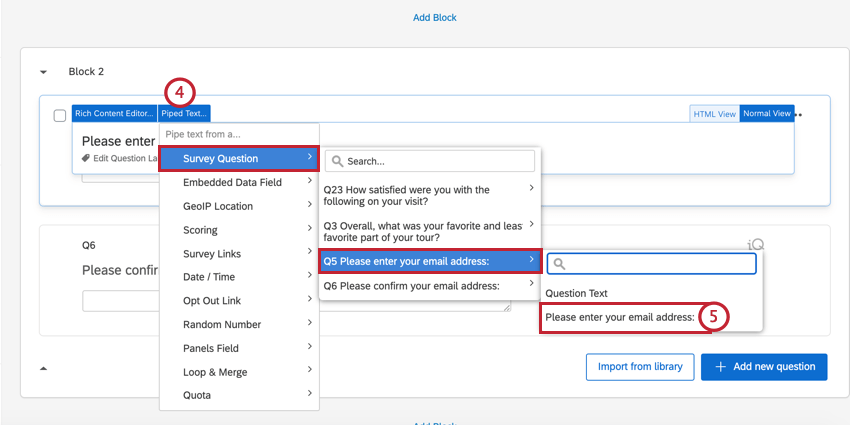Viewport: 850px width, 425px height.
Task: Click the tag icon beside Edit Question Label
Action: [86, 158]
